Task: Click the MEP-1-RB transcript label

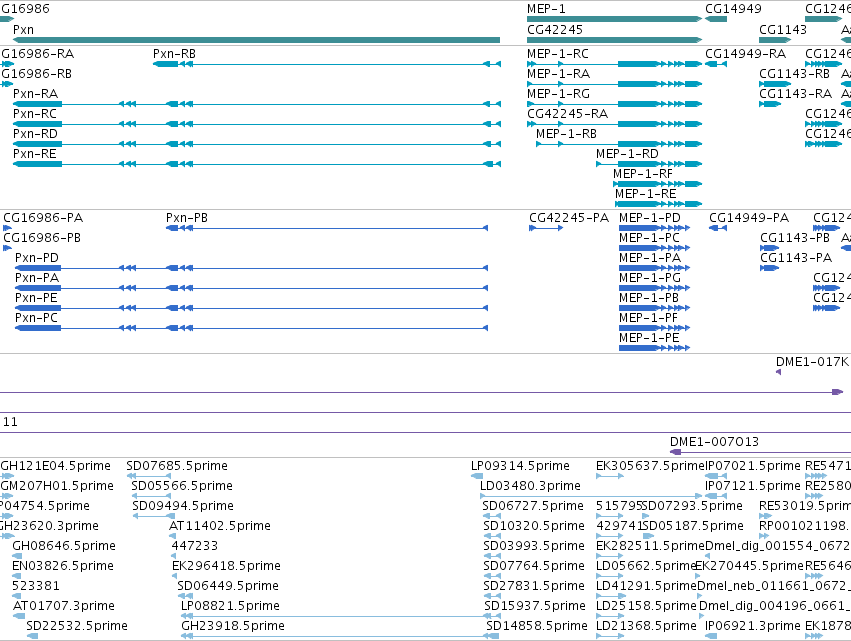Action: pos(567,134)
